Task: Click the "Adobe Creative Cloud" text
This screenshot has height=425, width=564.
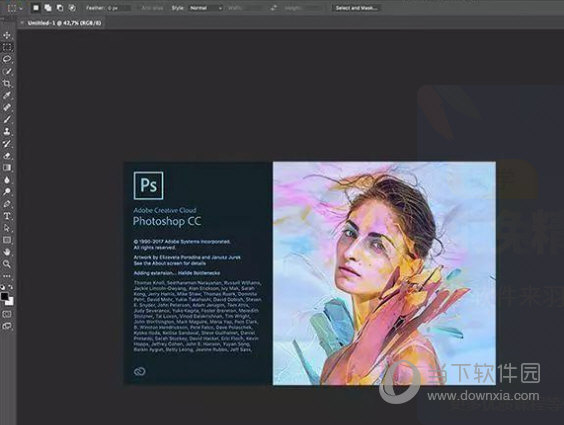Action: [x=165, y=210]
